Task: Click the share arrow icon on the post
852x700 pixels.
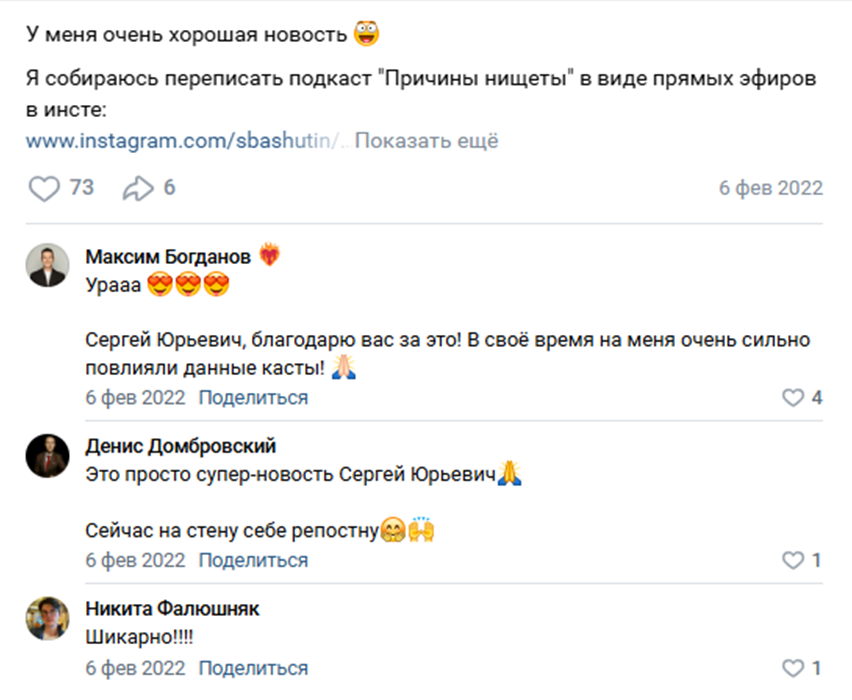Action: click(x=137, y=188)
